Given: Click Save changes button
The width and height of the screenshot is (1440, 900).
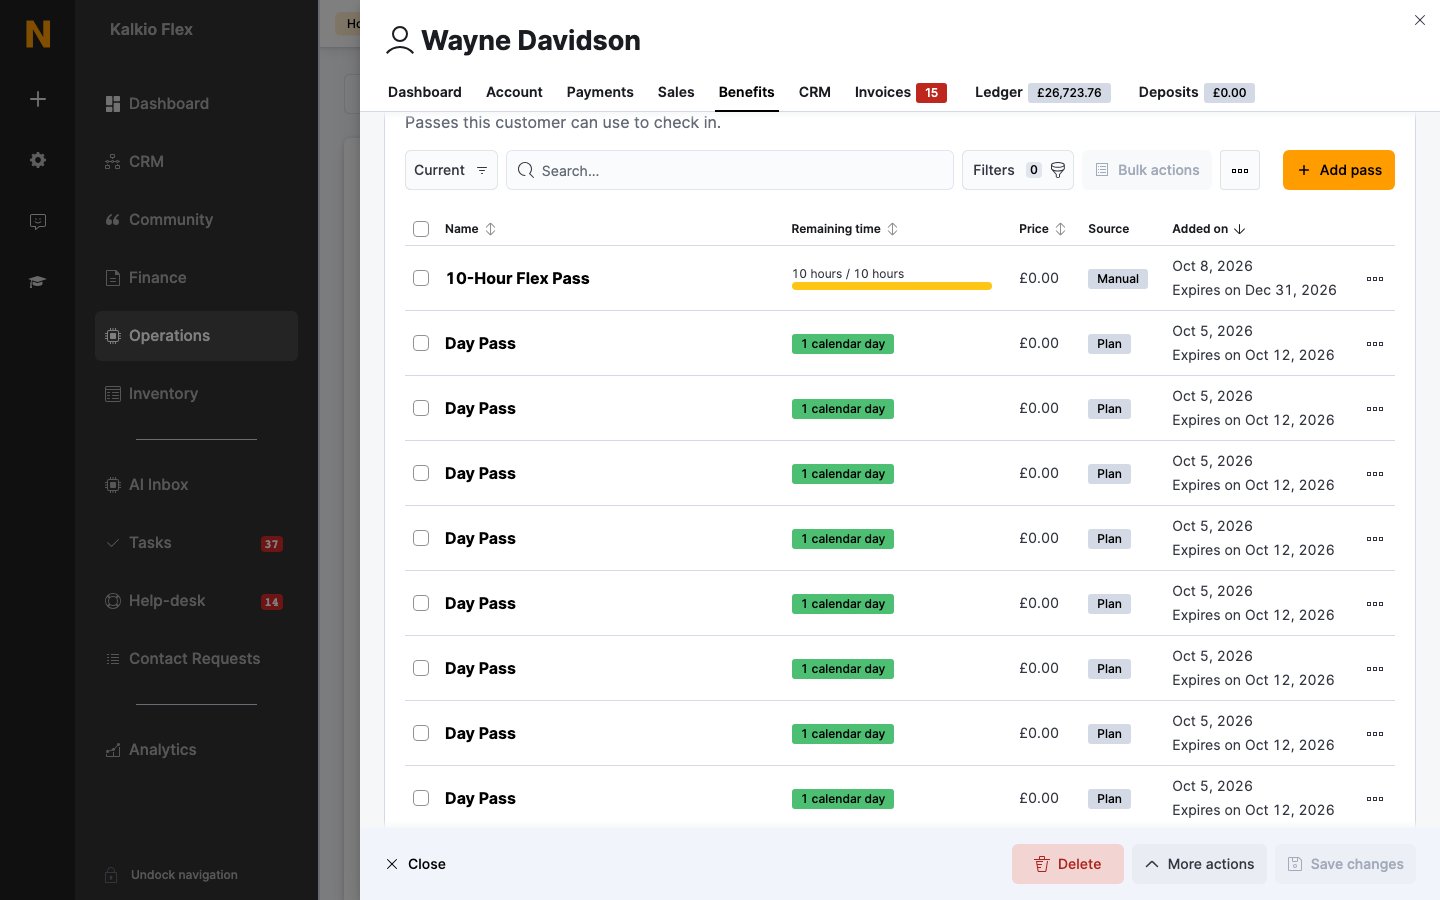Looking at the screenshot, I should click(x=1345, y=864).
